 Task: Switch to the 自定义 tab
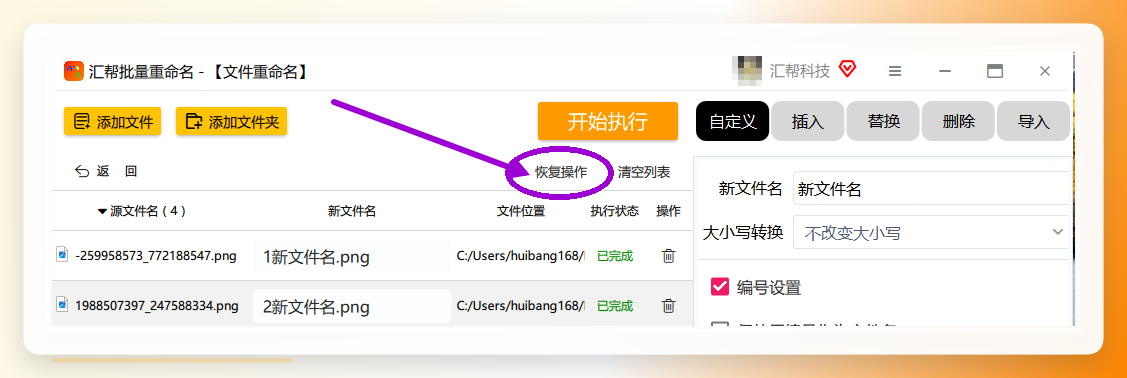coord(732,121)
